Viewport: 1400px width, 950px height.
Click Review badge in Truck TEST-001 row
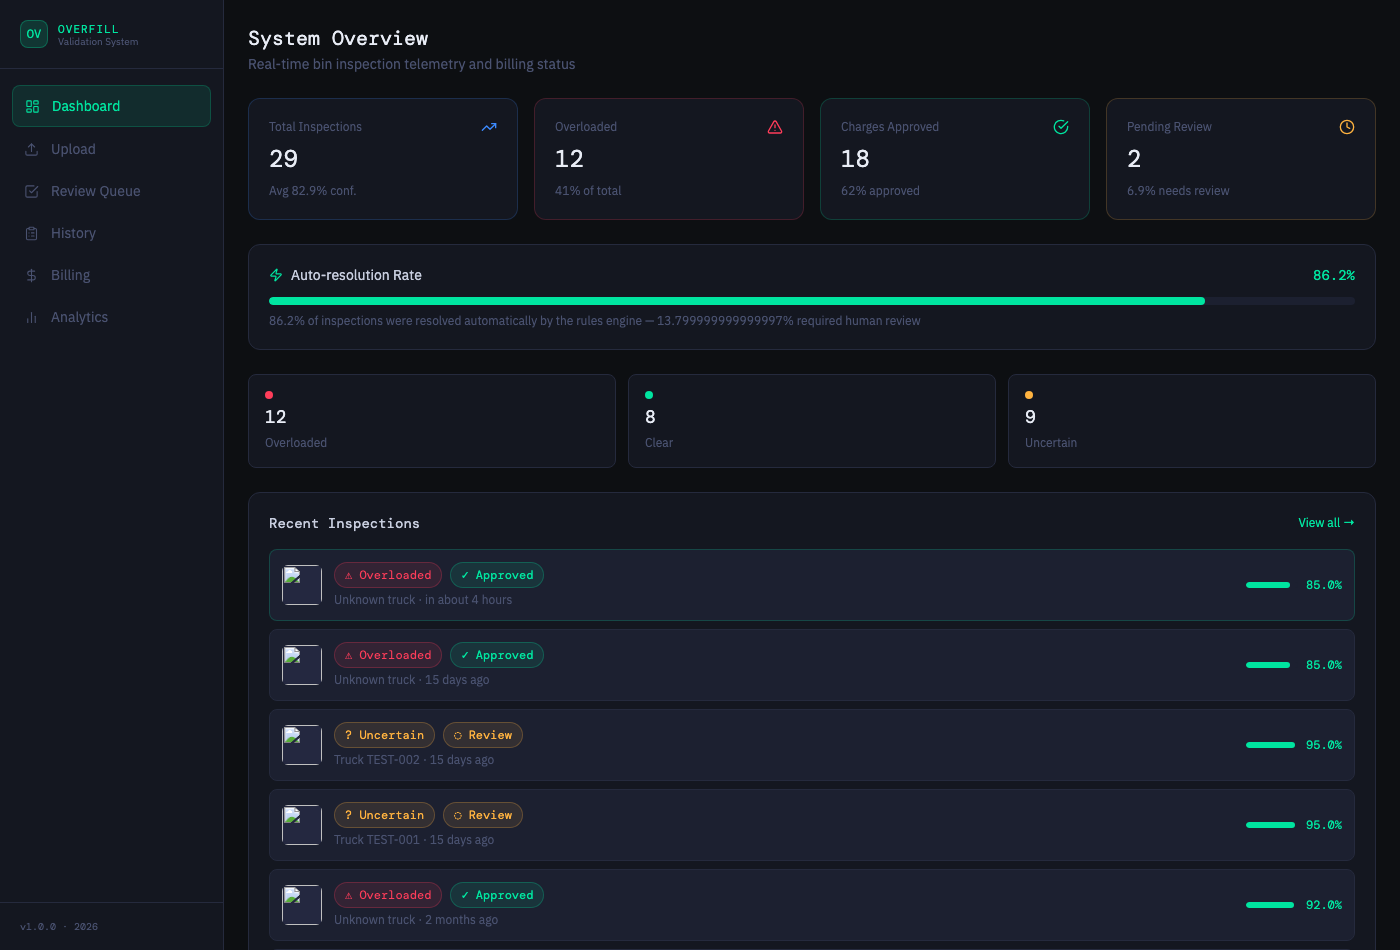click(483, 815)
